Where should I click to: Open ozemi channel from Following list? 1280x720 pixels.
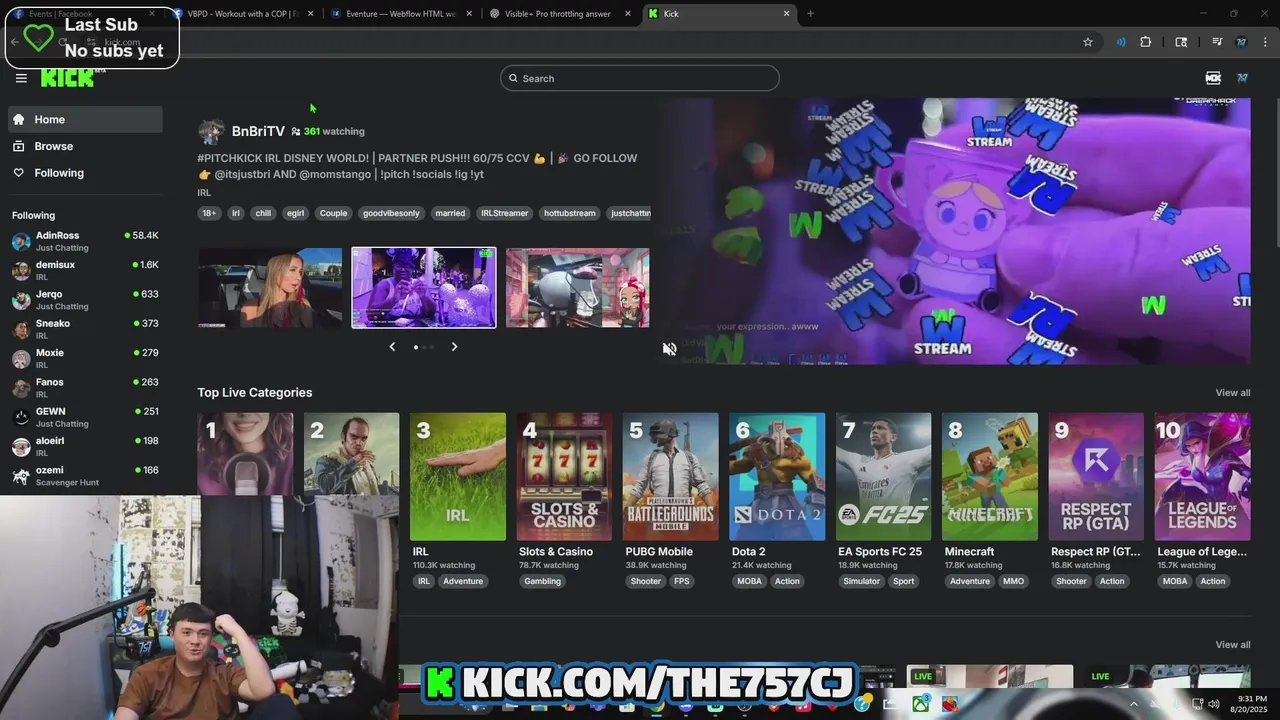(x=85, y=475)
